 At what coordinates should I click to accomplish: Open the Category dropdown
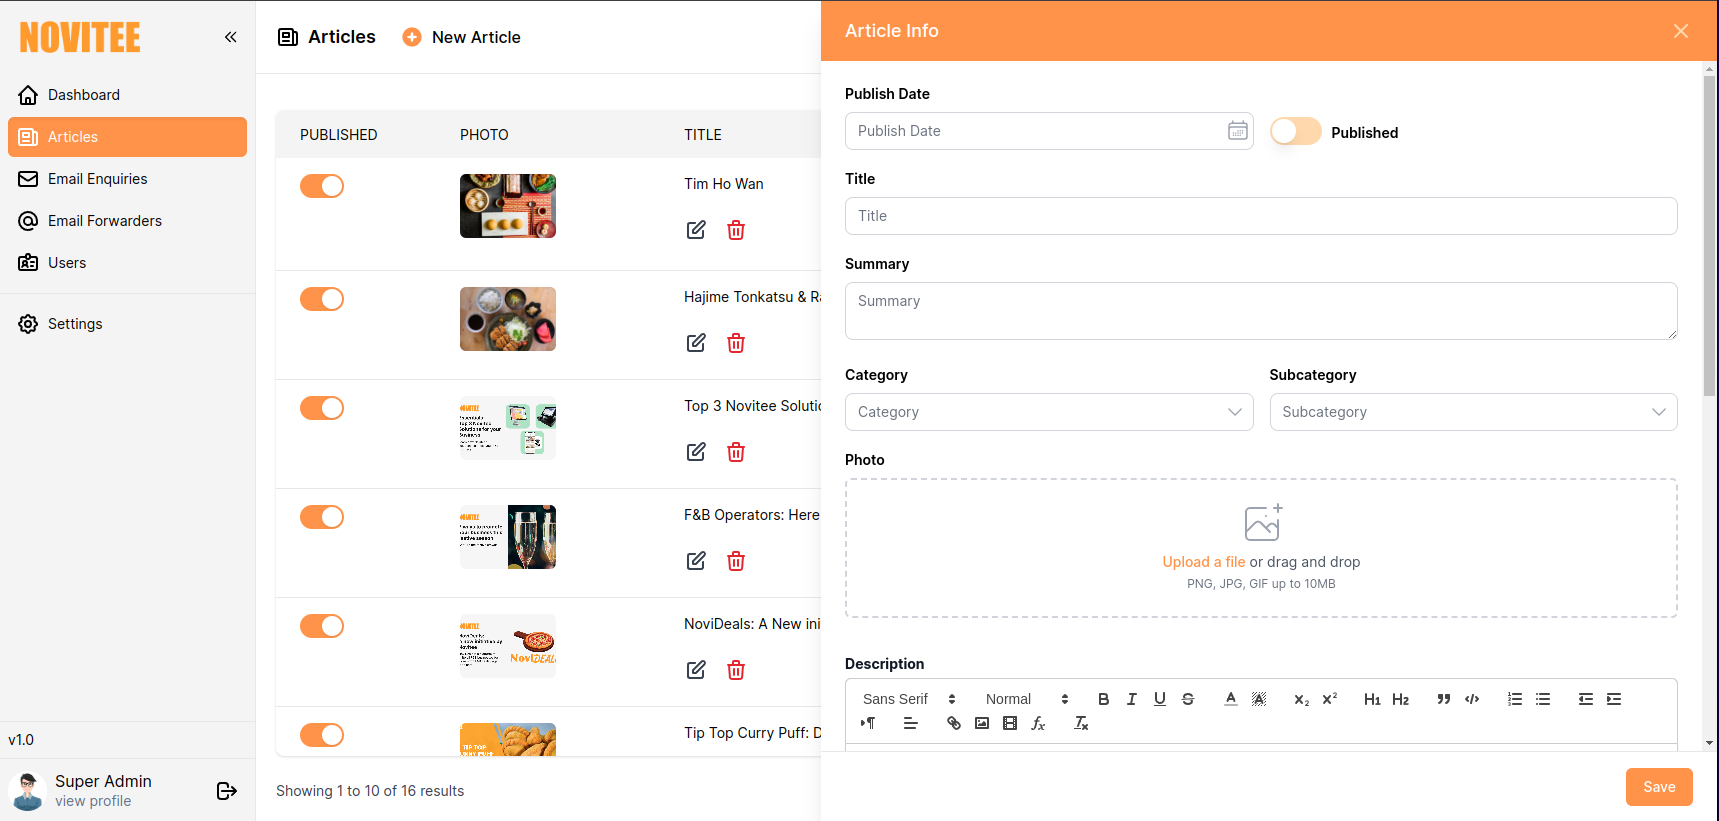1048,412
